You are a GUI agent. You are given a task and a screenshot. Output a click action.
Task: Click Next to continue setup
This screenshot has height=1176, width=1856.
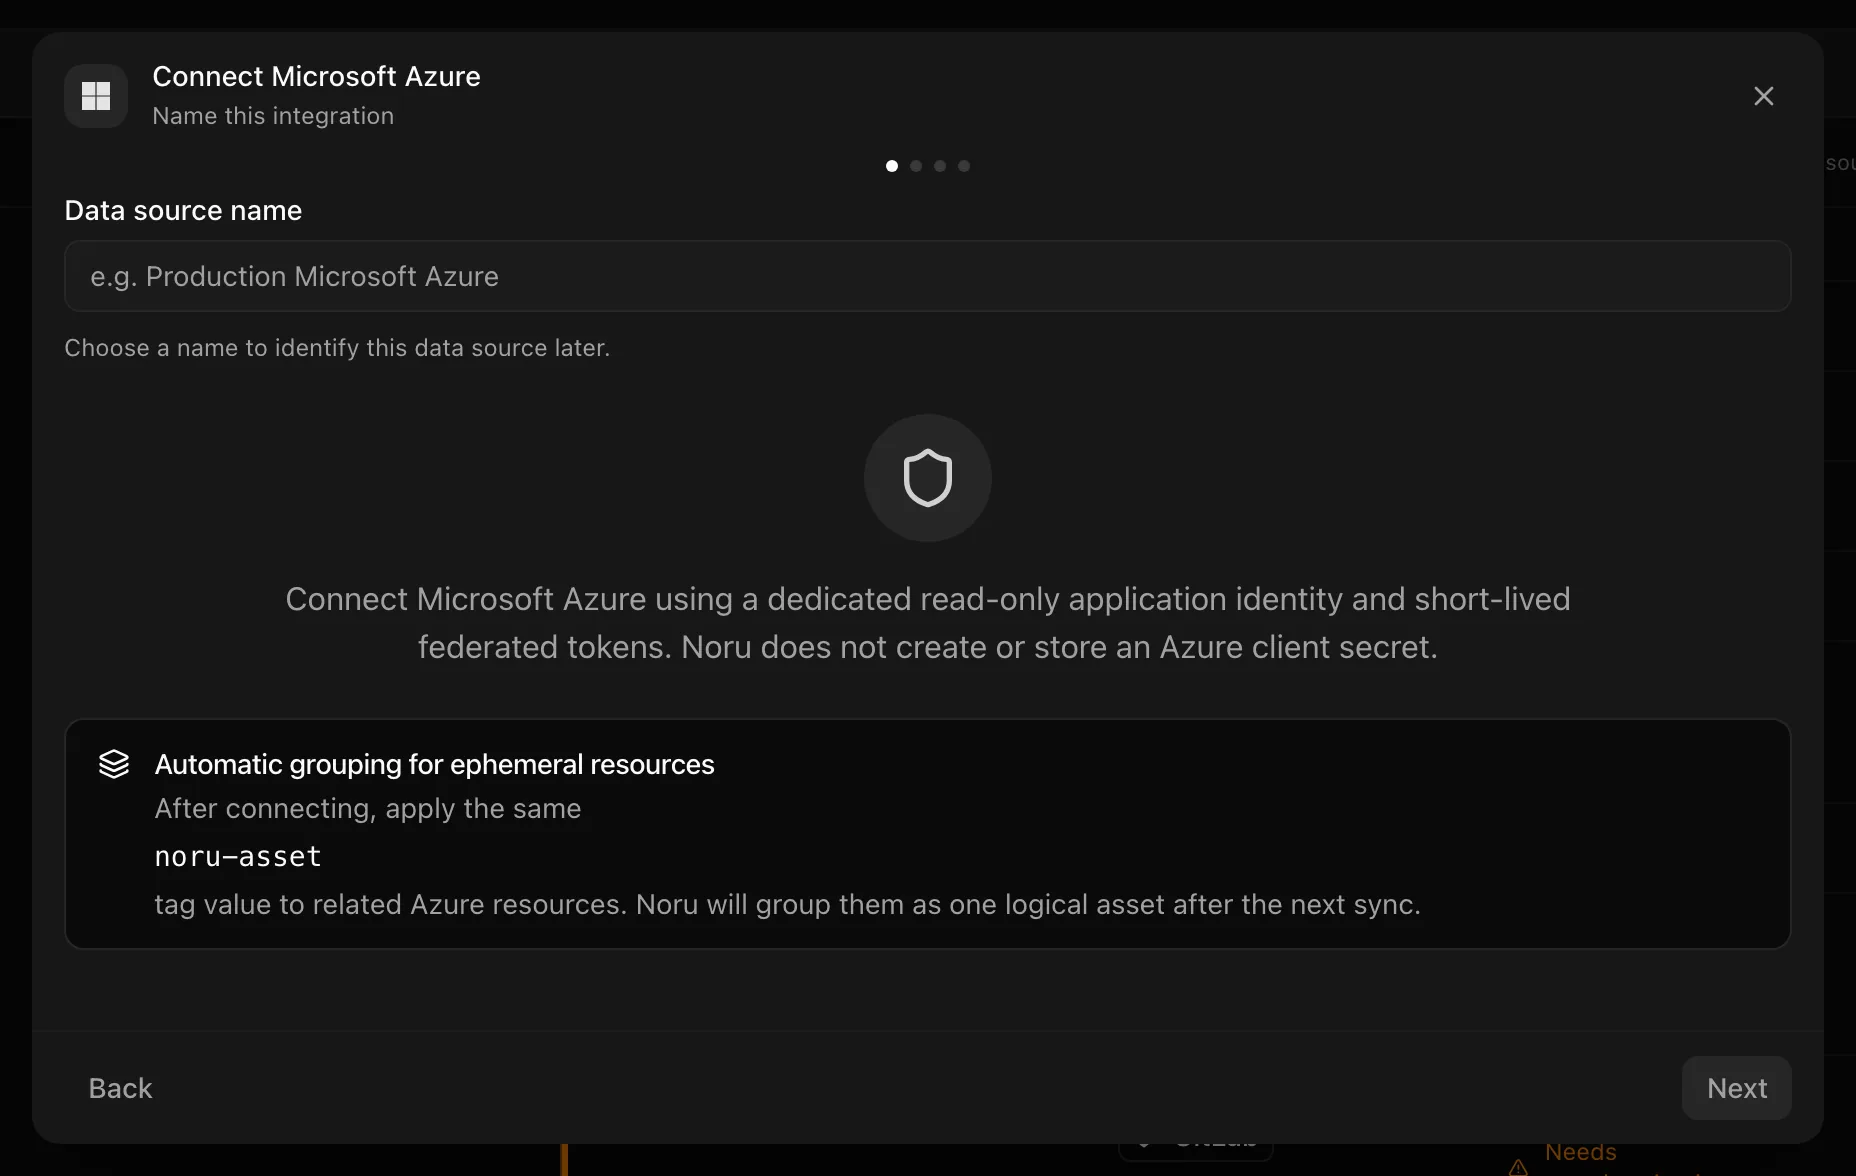coord(1736,1088)
